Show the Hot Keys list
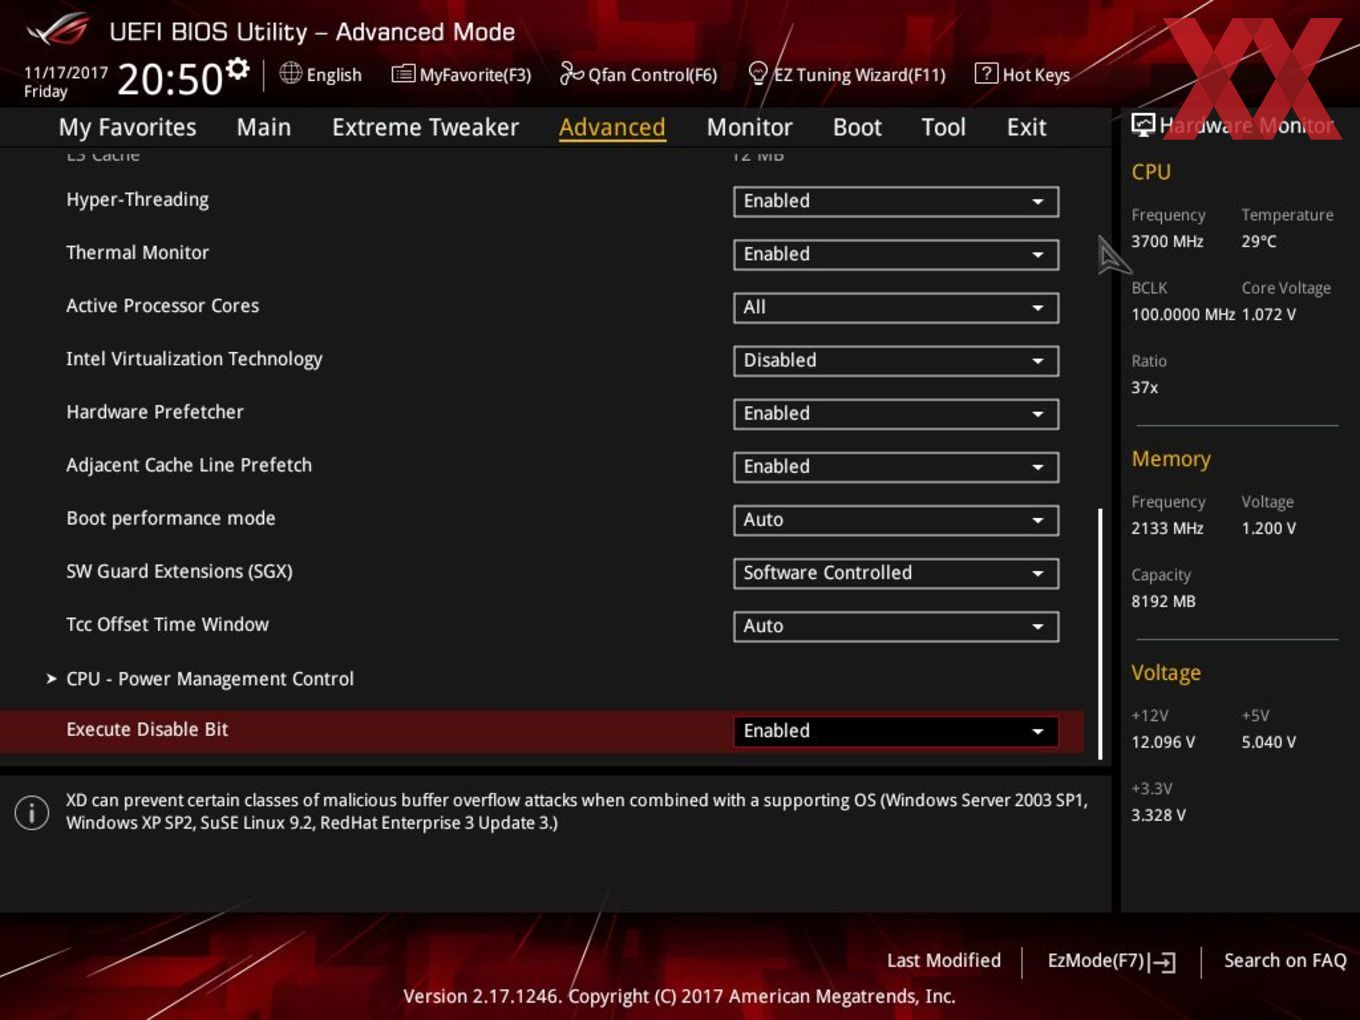Screen dimensions: 1360x1020 [x=1022, y=74]
